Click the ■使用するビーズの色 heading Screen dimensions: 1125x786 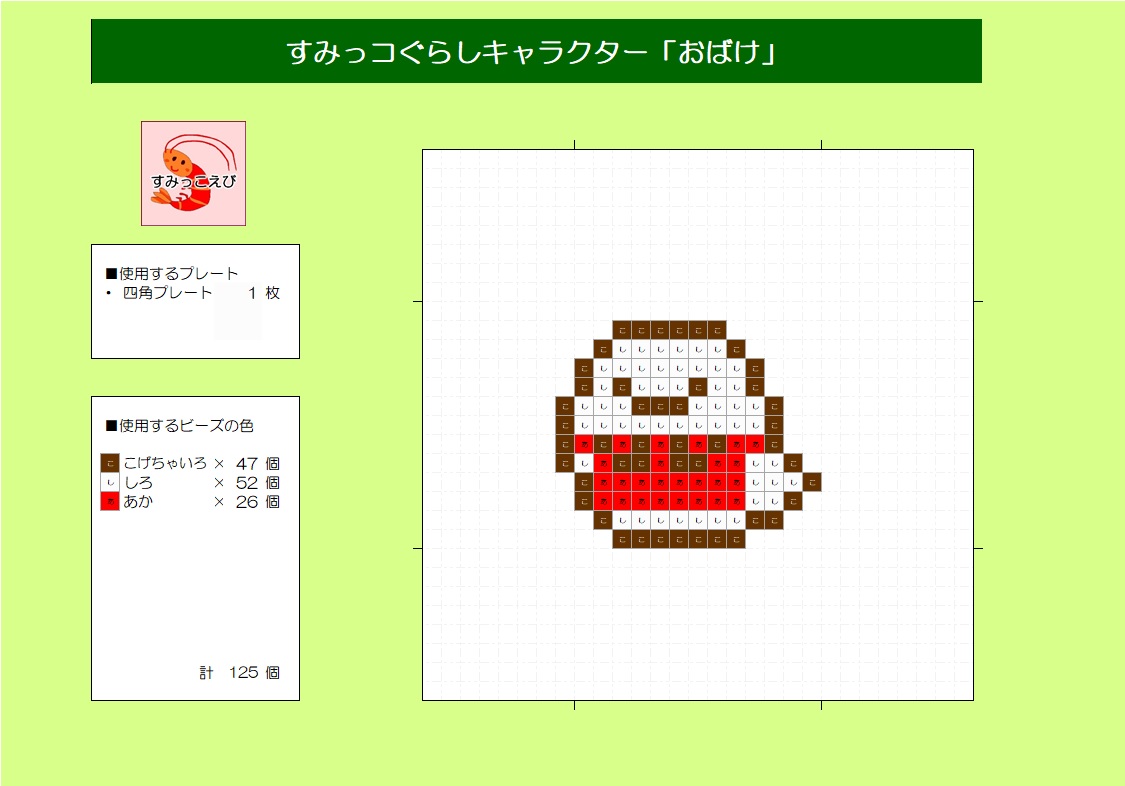pos(179,425)
